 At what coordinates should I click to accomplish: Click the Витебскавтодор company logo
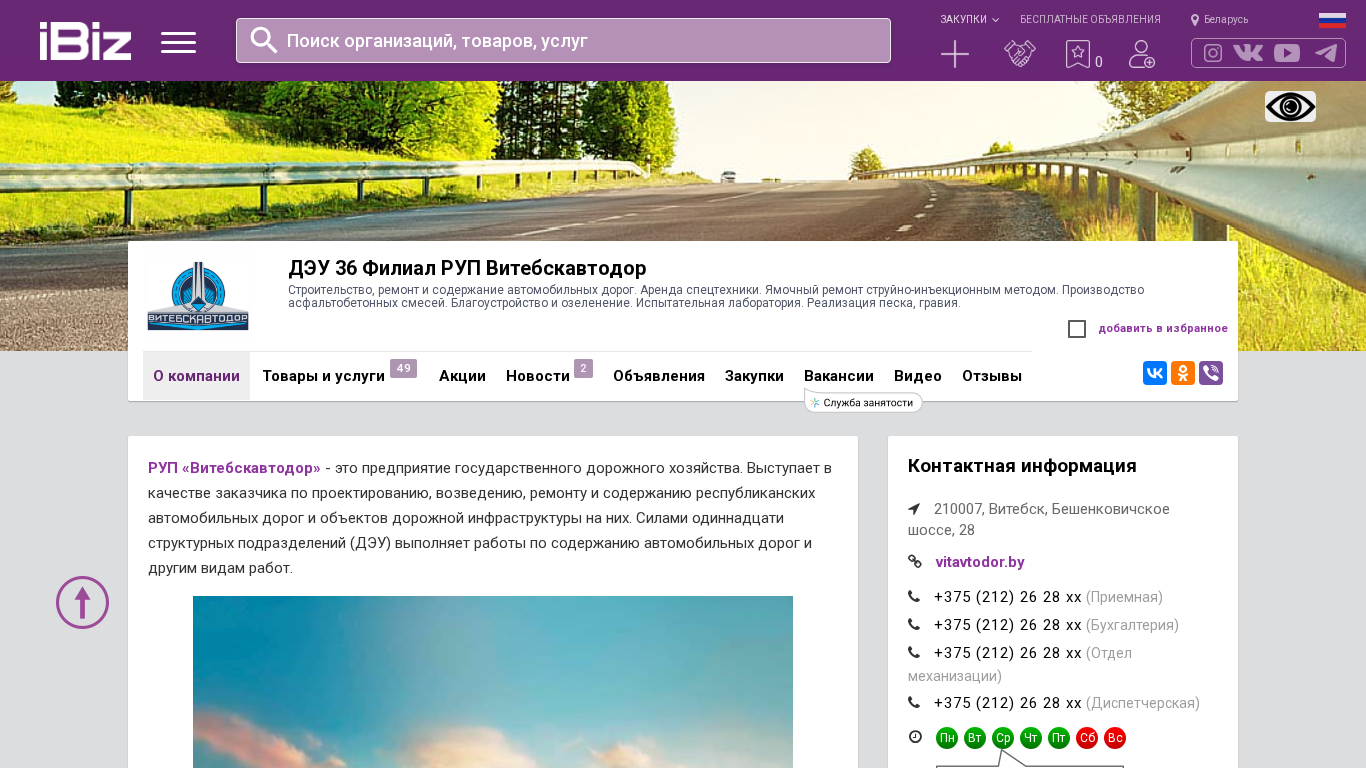pyautogui.click(x=198, y=296)
